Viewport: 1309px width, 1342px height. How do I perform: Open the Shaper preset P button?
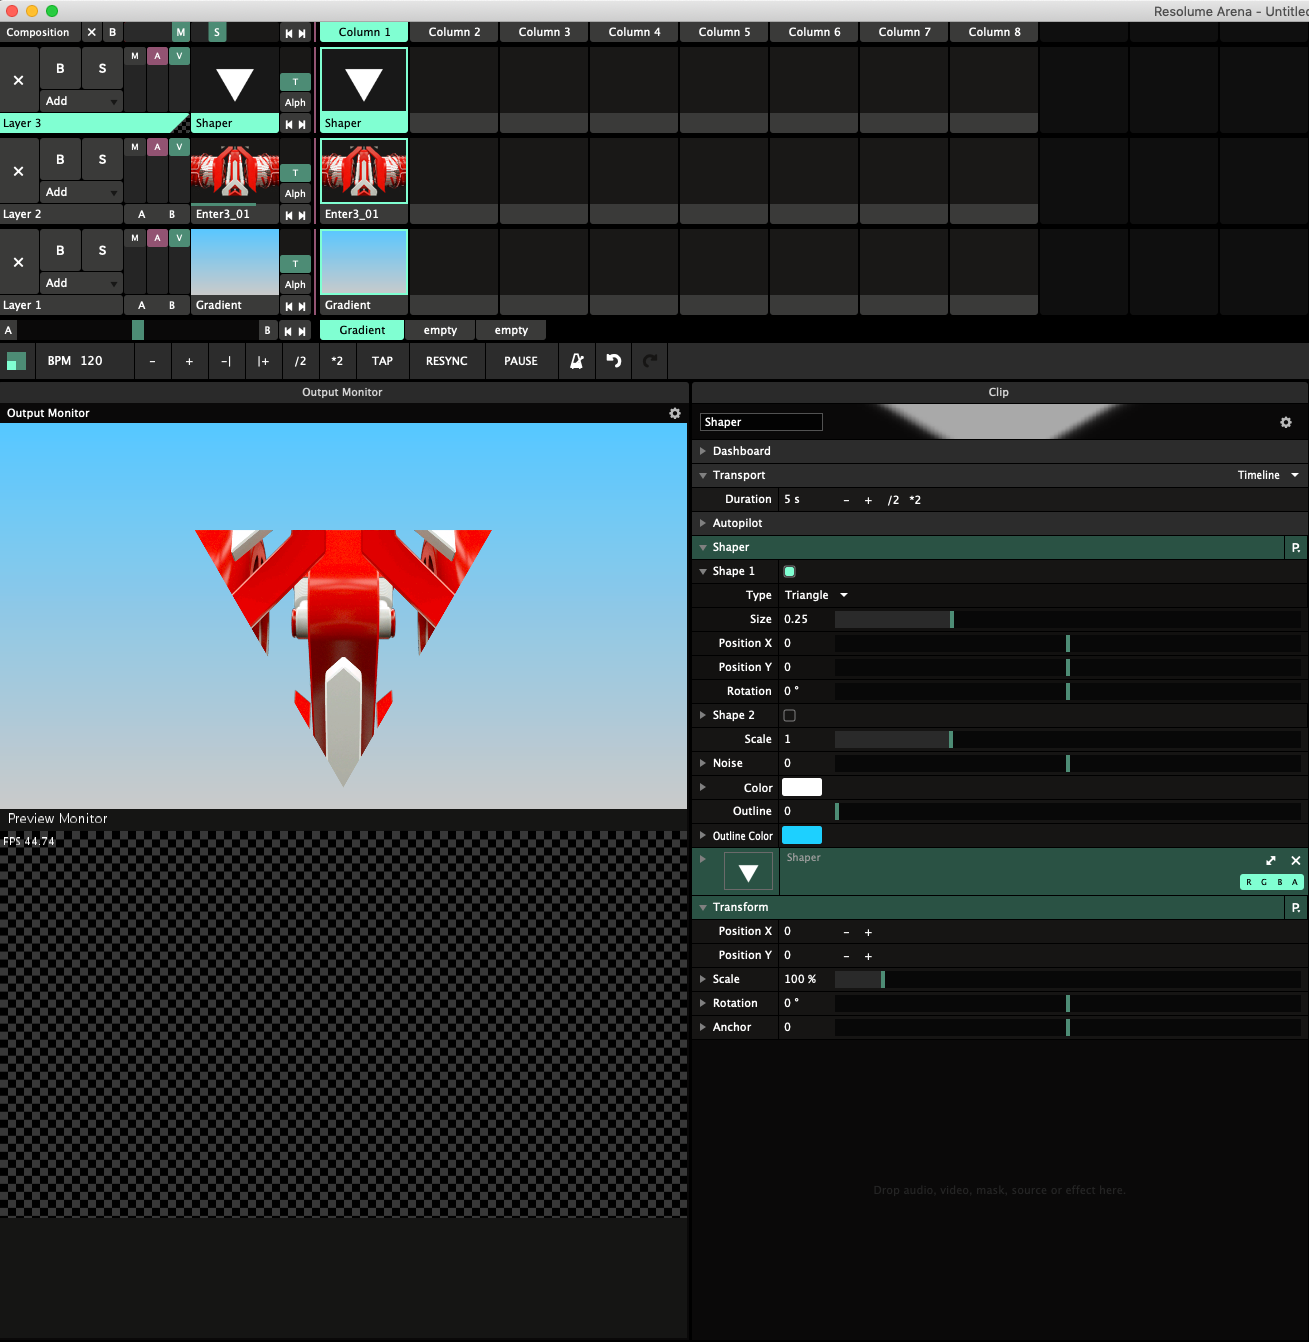point(1296,548)
